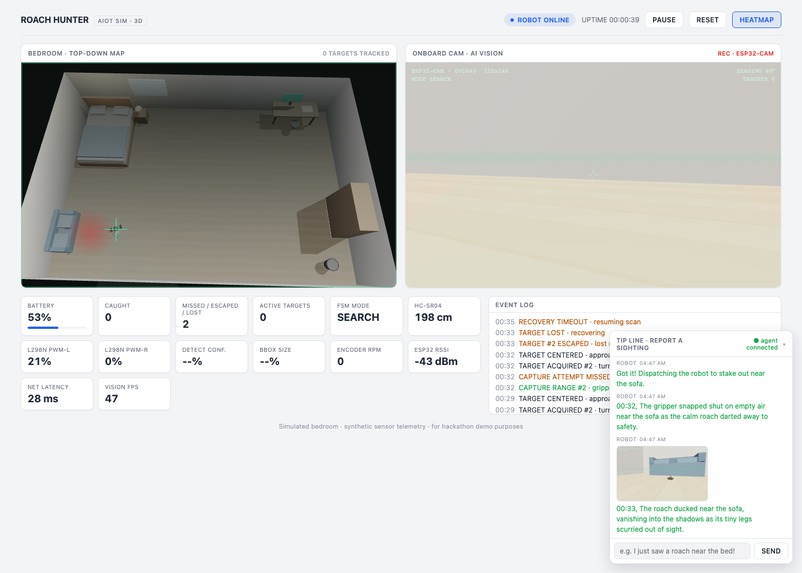Select the FSM MODE SEARCH card
802x573 pixels.
[x=366, y=316]
